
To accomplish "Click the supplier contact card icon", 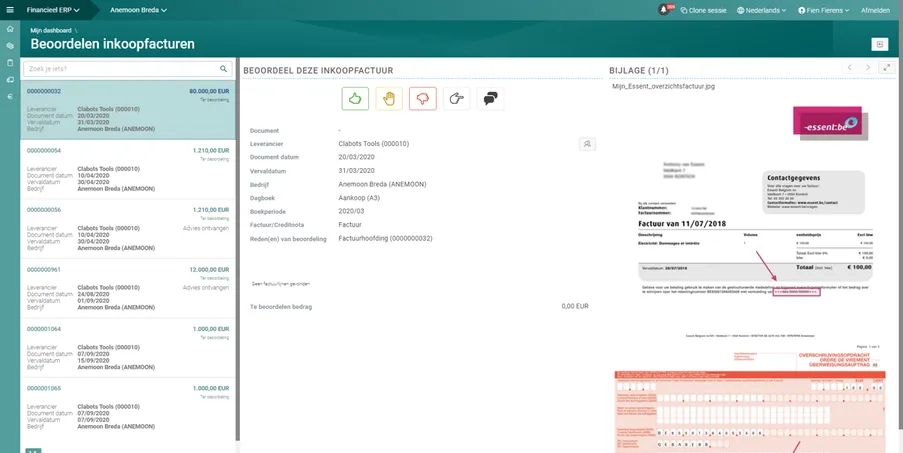I will coord(587,144).
